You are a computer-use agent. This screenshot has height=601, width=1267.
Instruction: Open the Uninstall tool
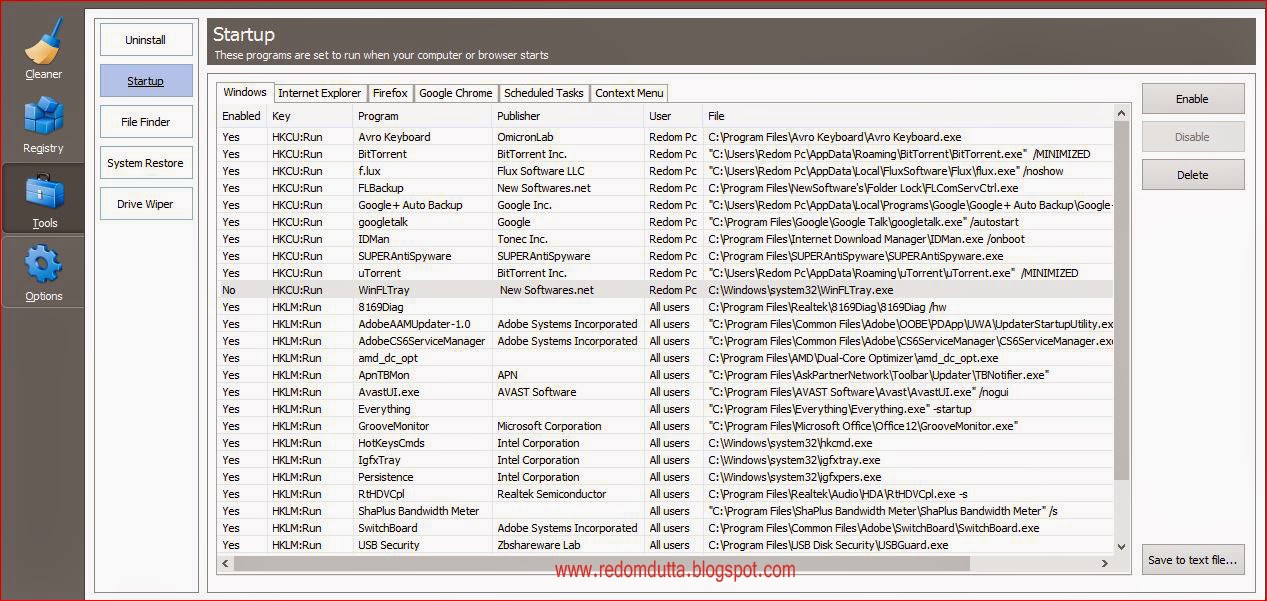coord(146,40)
